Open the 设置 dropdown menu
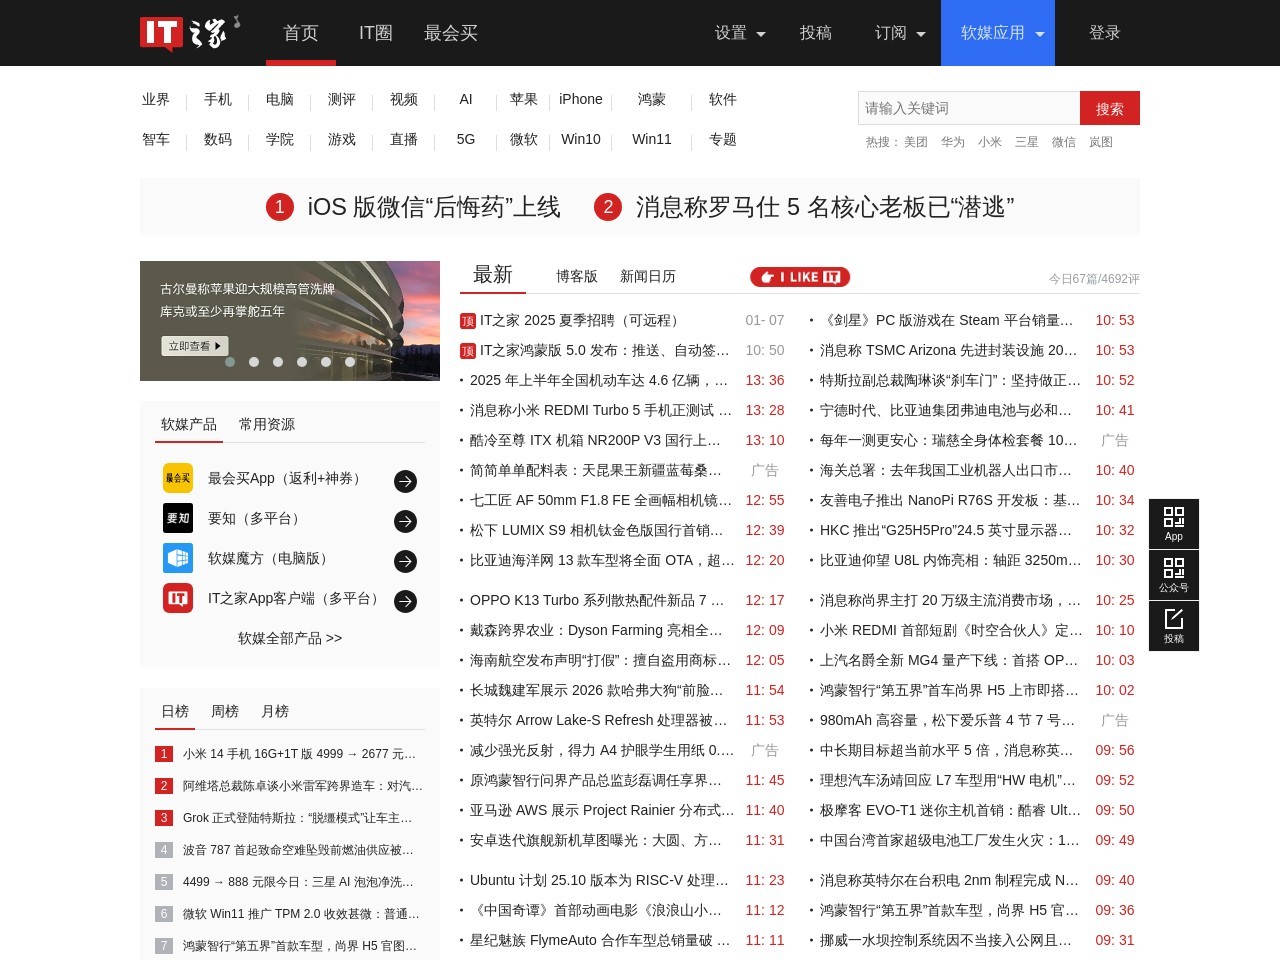 739,33
